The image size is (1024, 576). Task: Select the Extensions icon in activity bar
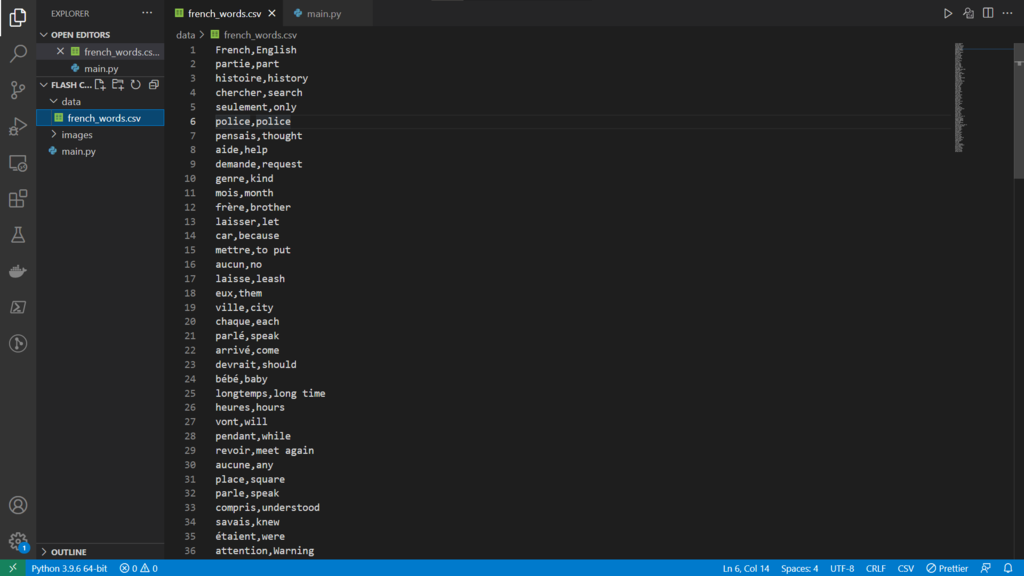click(19, 199)
